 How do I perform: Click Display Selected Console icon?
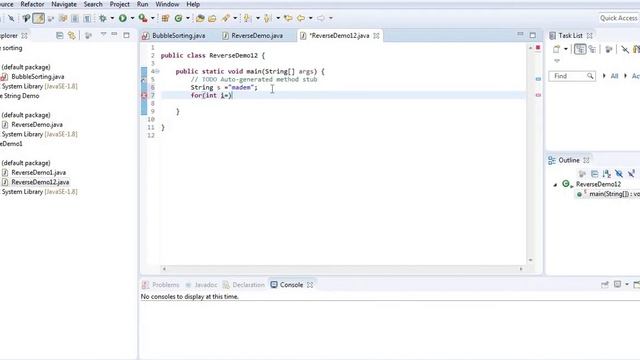(618, 284)
